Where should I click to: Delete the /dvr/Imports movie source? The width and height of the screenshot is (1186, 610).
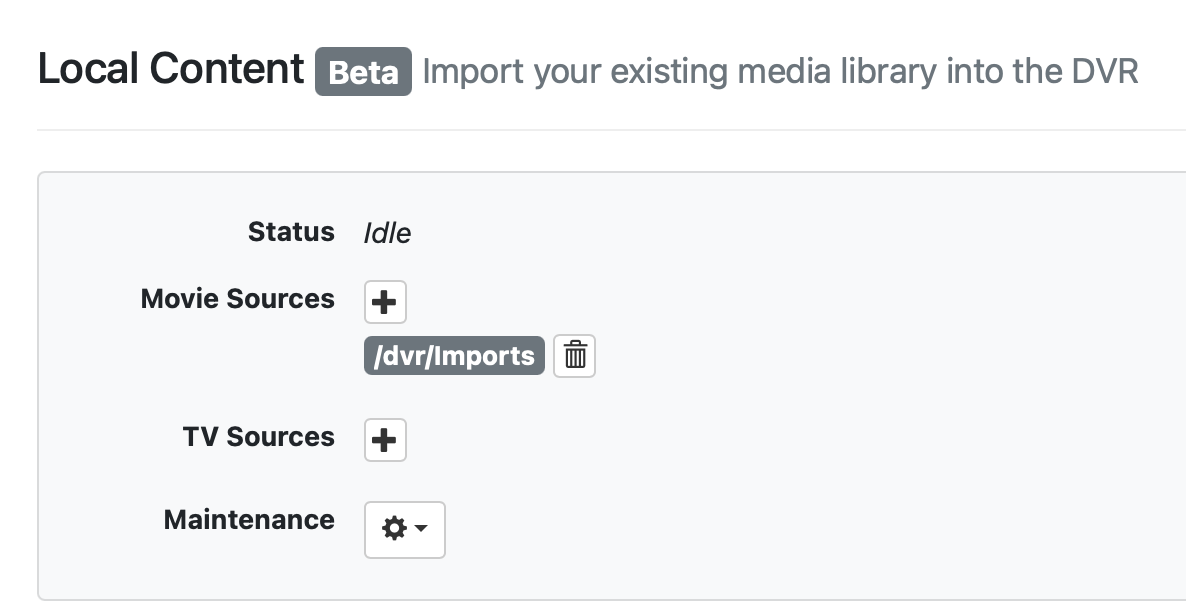coord(574,356)
